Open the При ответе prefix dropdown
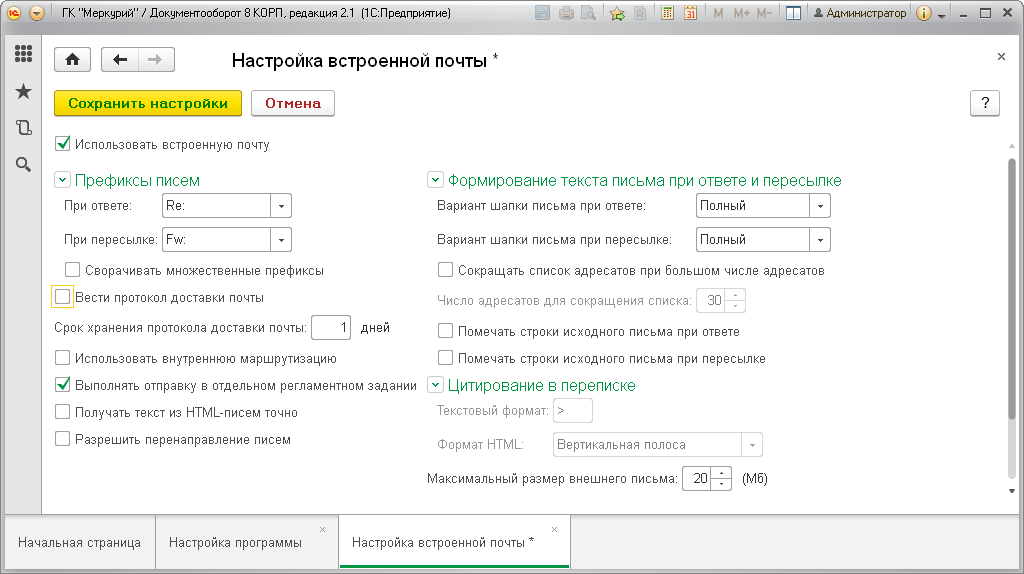This screenshot has height=574, width=1024. coord(281,206)
